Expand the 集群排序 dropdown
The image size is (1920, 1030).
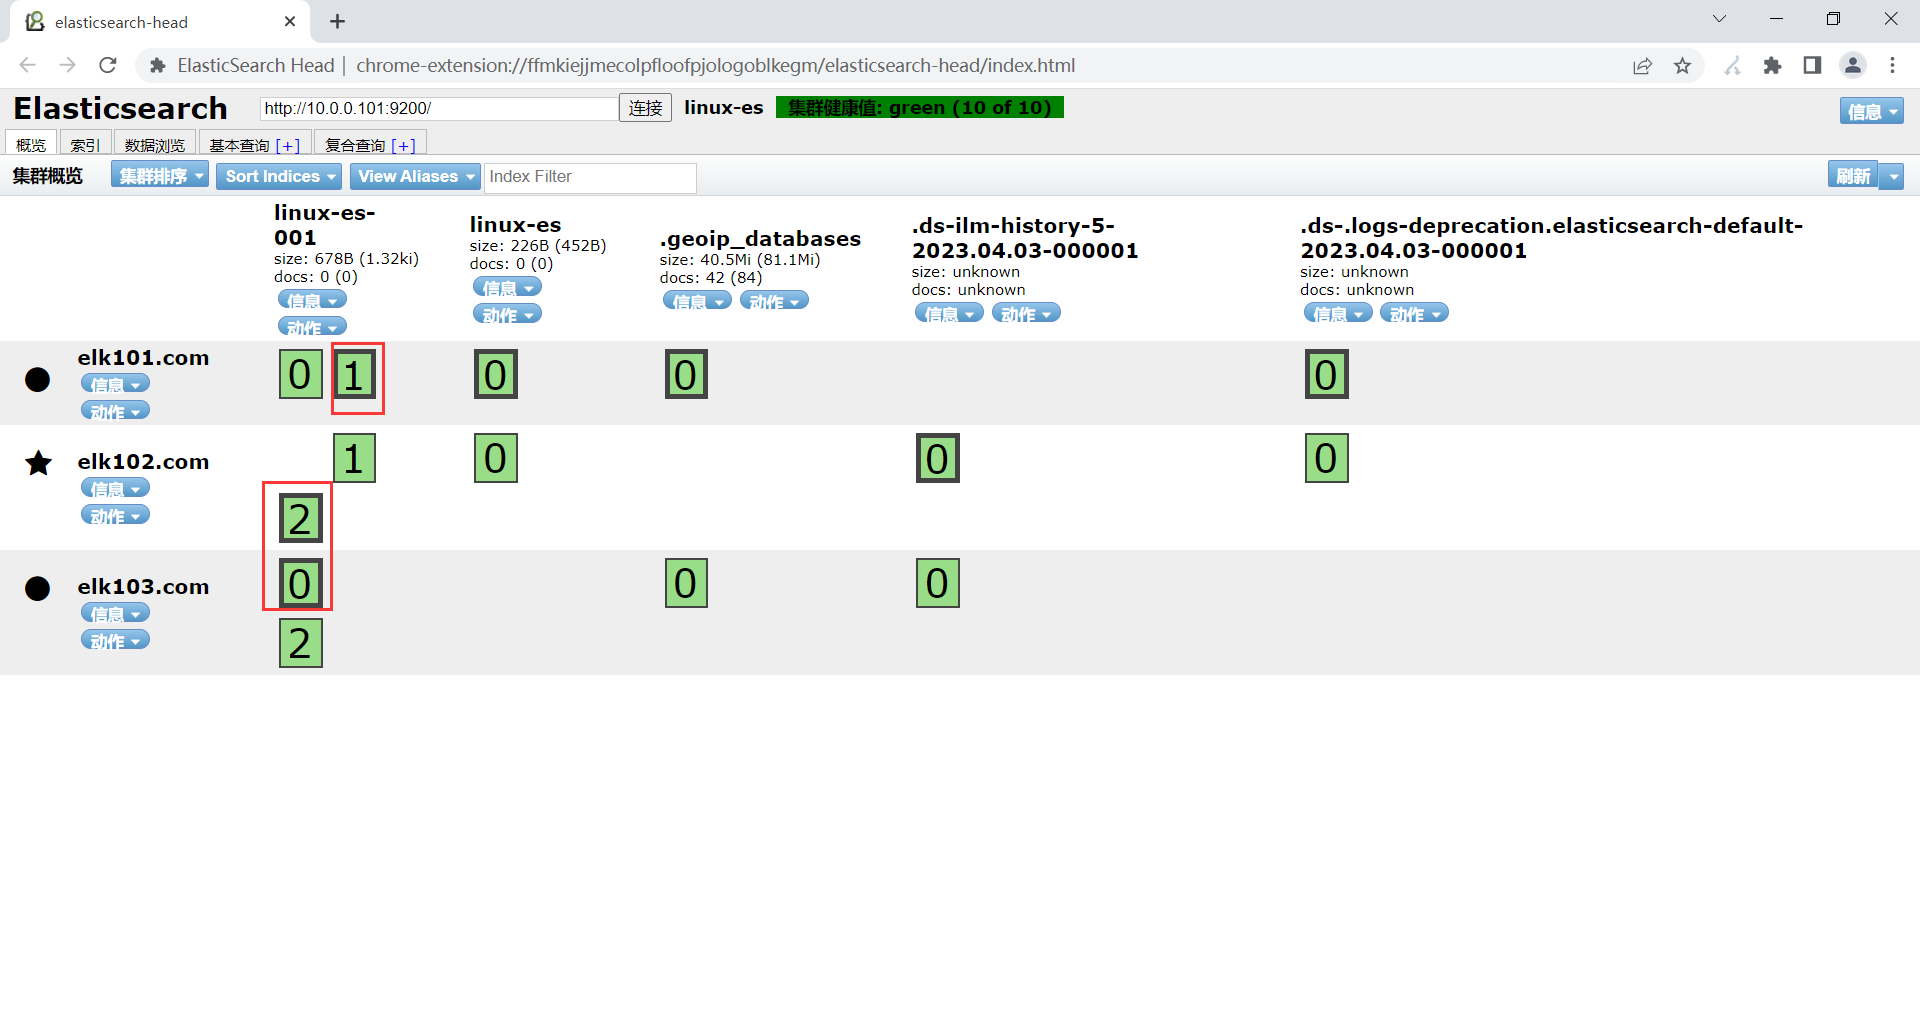(x=160, y=176)
